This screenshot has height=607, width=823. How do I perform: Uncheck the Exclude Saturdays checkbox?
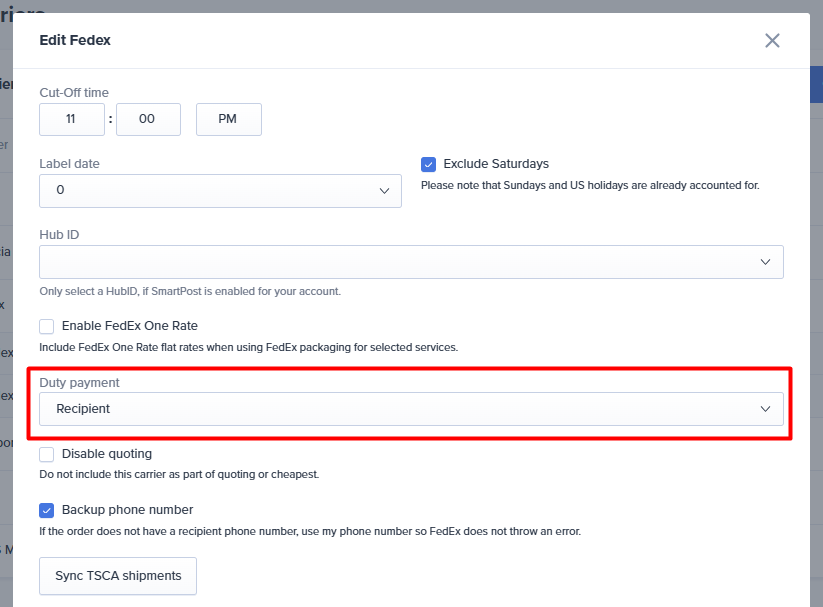click(x=428, y=164)
